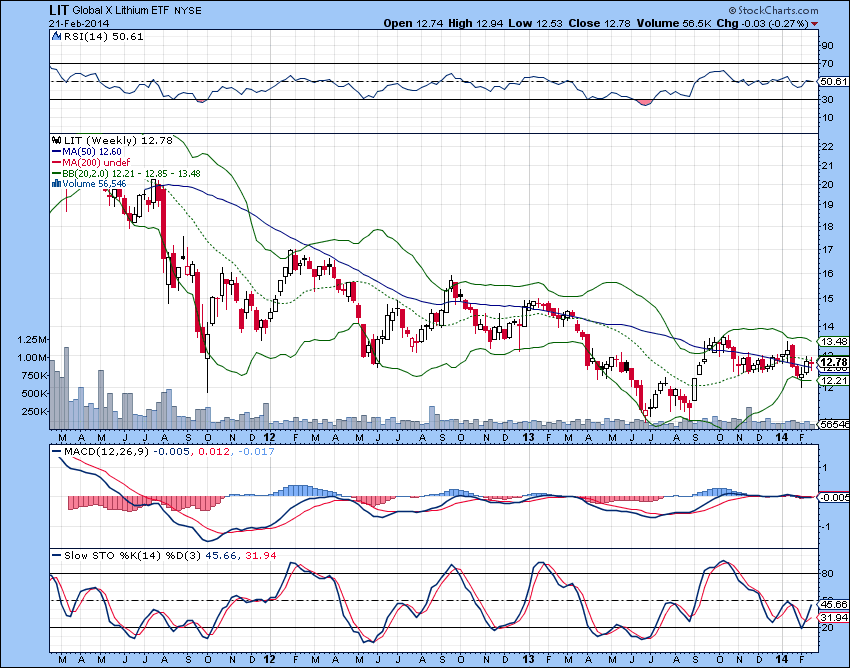Click the NYSE exchange label

pyautogui.click(x=188, y=11)
